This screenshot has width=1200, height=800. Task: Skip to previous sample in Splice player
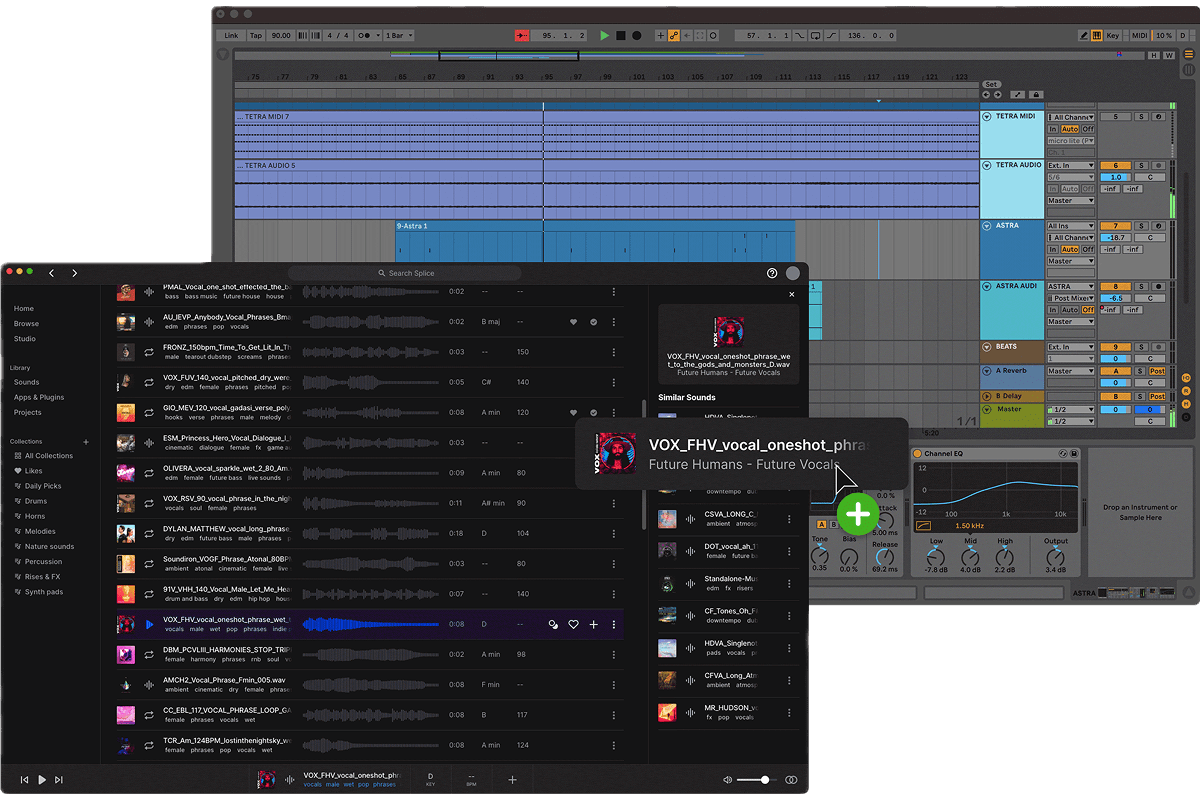(x=24, y=779)
